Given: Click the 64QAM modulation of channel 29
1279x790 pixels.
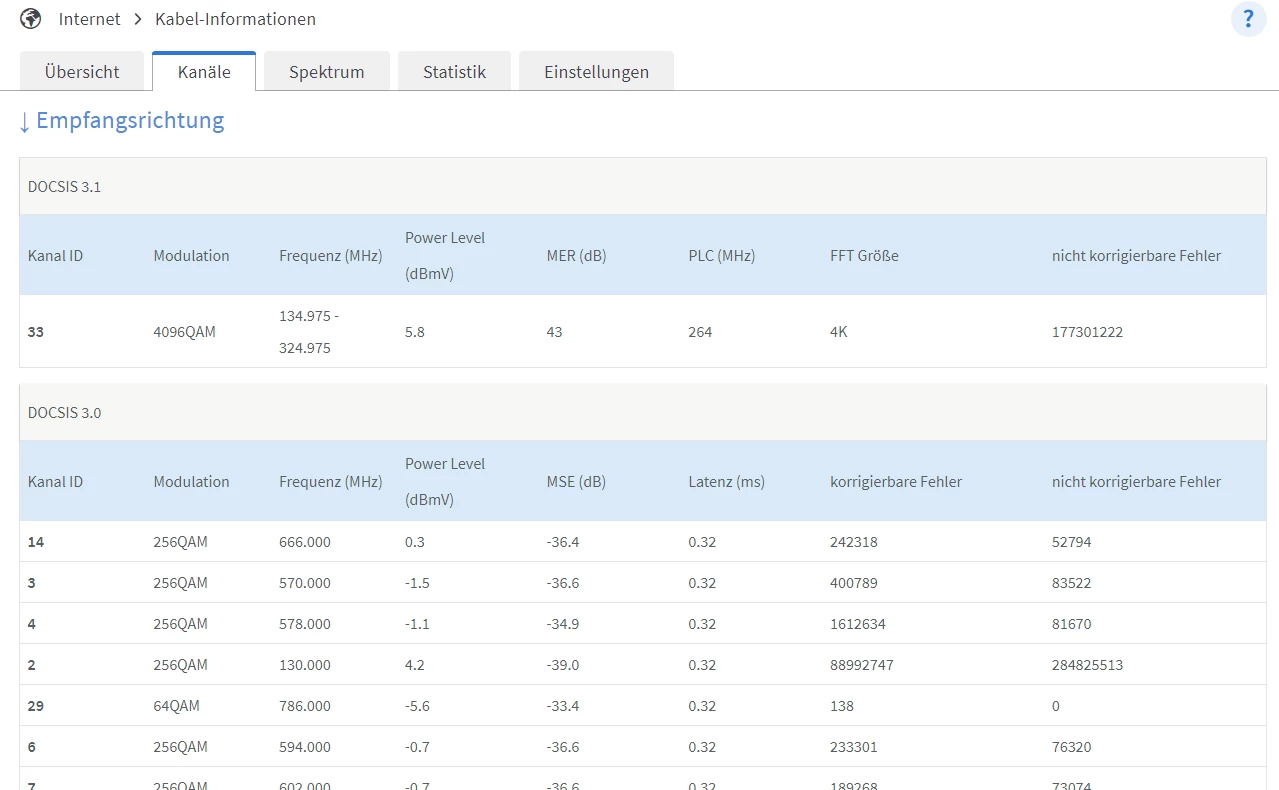Looking at the screenshot, I should tap(176, 706).
